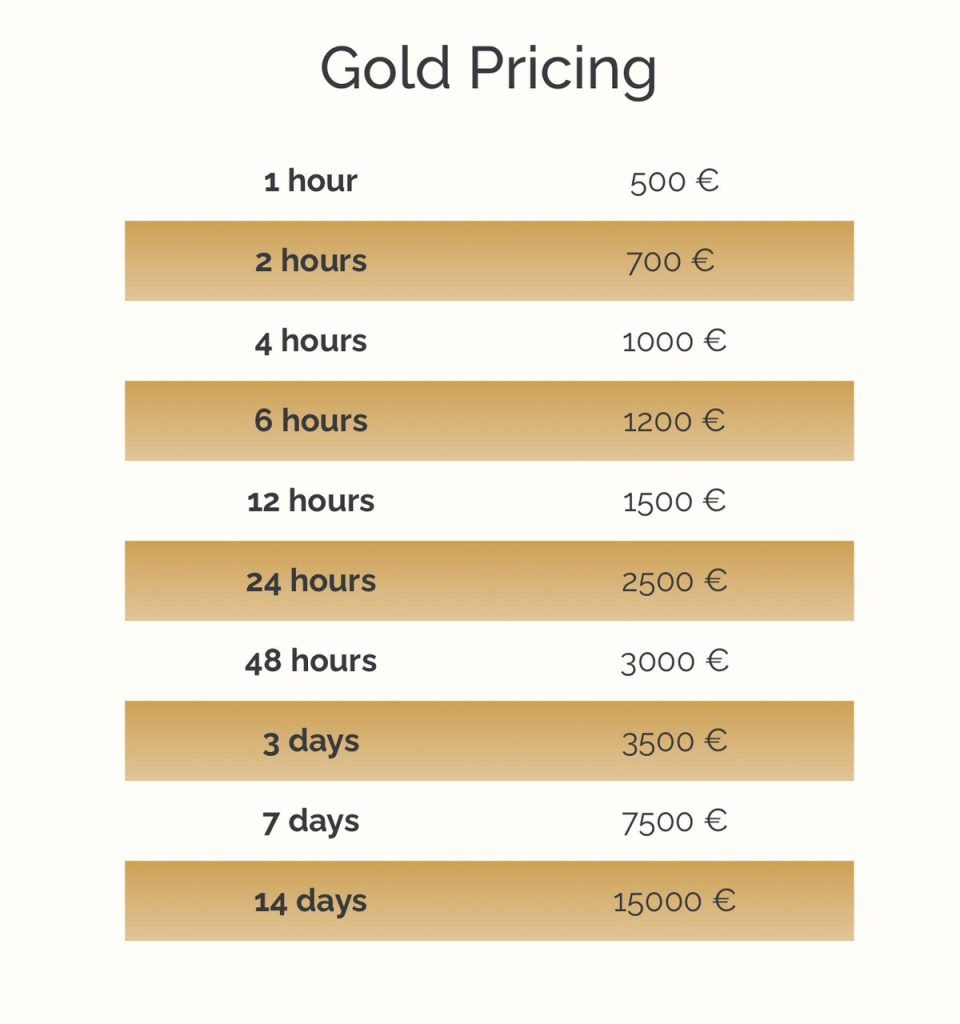The height and width of the screenshot is (1024, 960).
Task: Click the 3000 € price
Action: 674,662
